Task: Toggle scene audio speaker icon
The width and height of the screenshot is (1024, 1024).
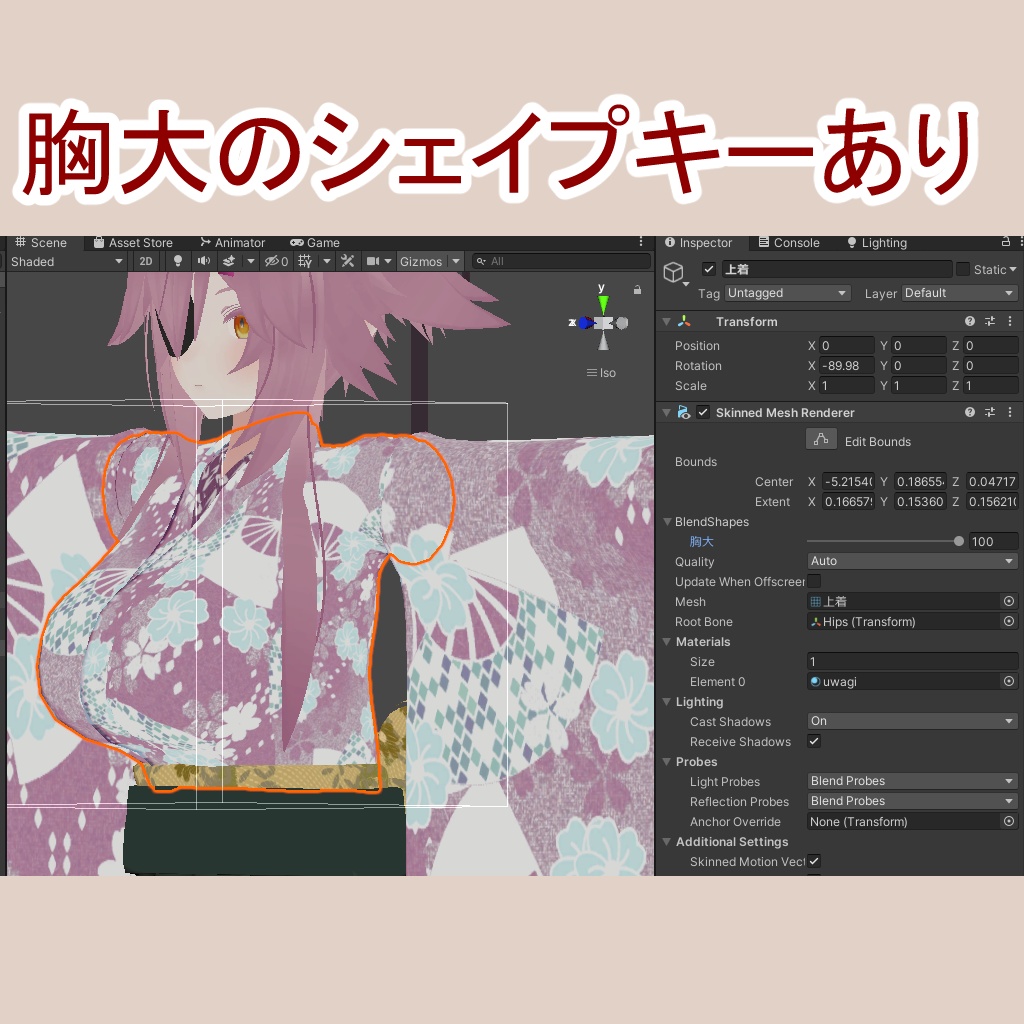Action: [204, 261]
